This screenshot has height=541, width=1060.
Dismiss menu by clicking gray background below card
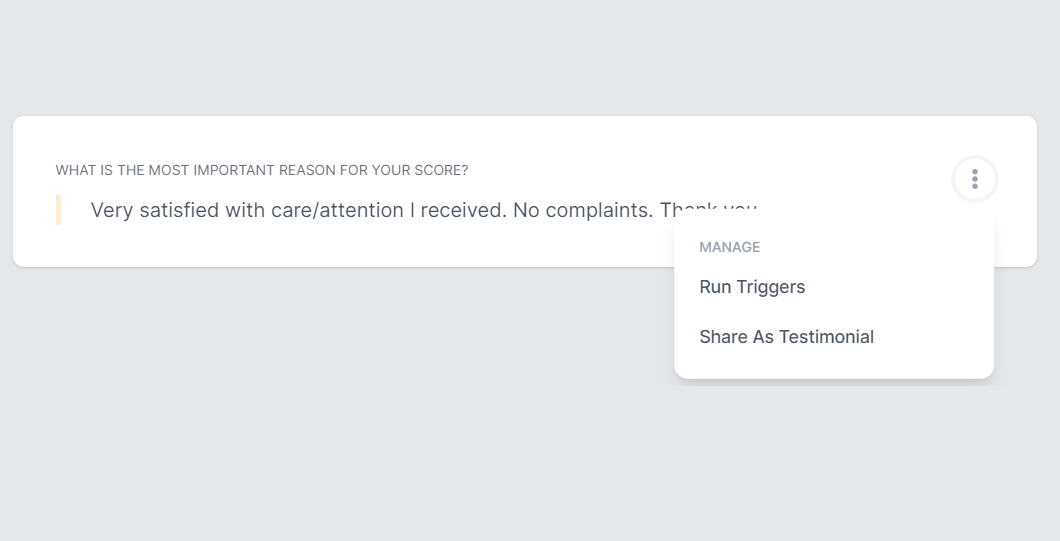tap(338, 406)
